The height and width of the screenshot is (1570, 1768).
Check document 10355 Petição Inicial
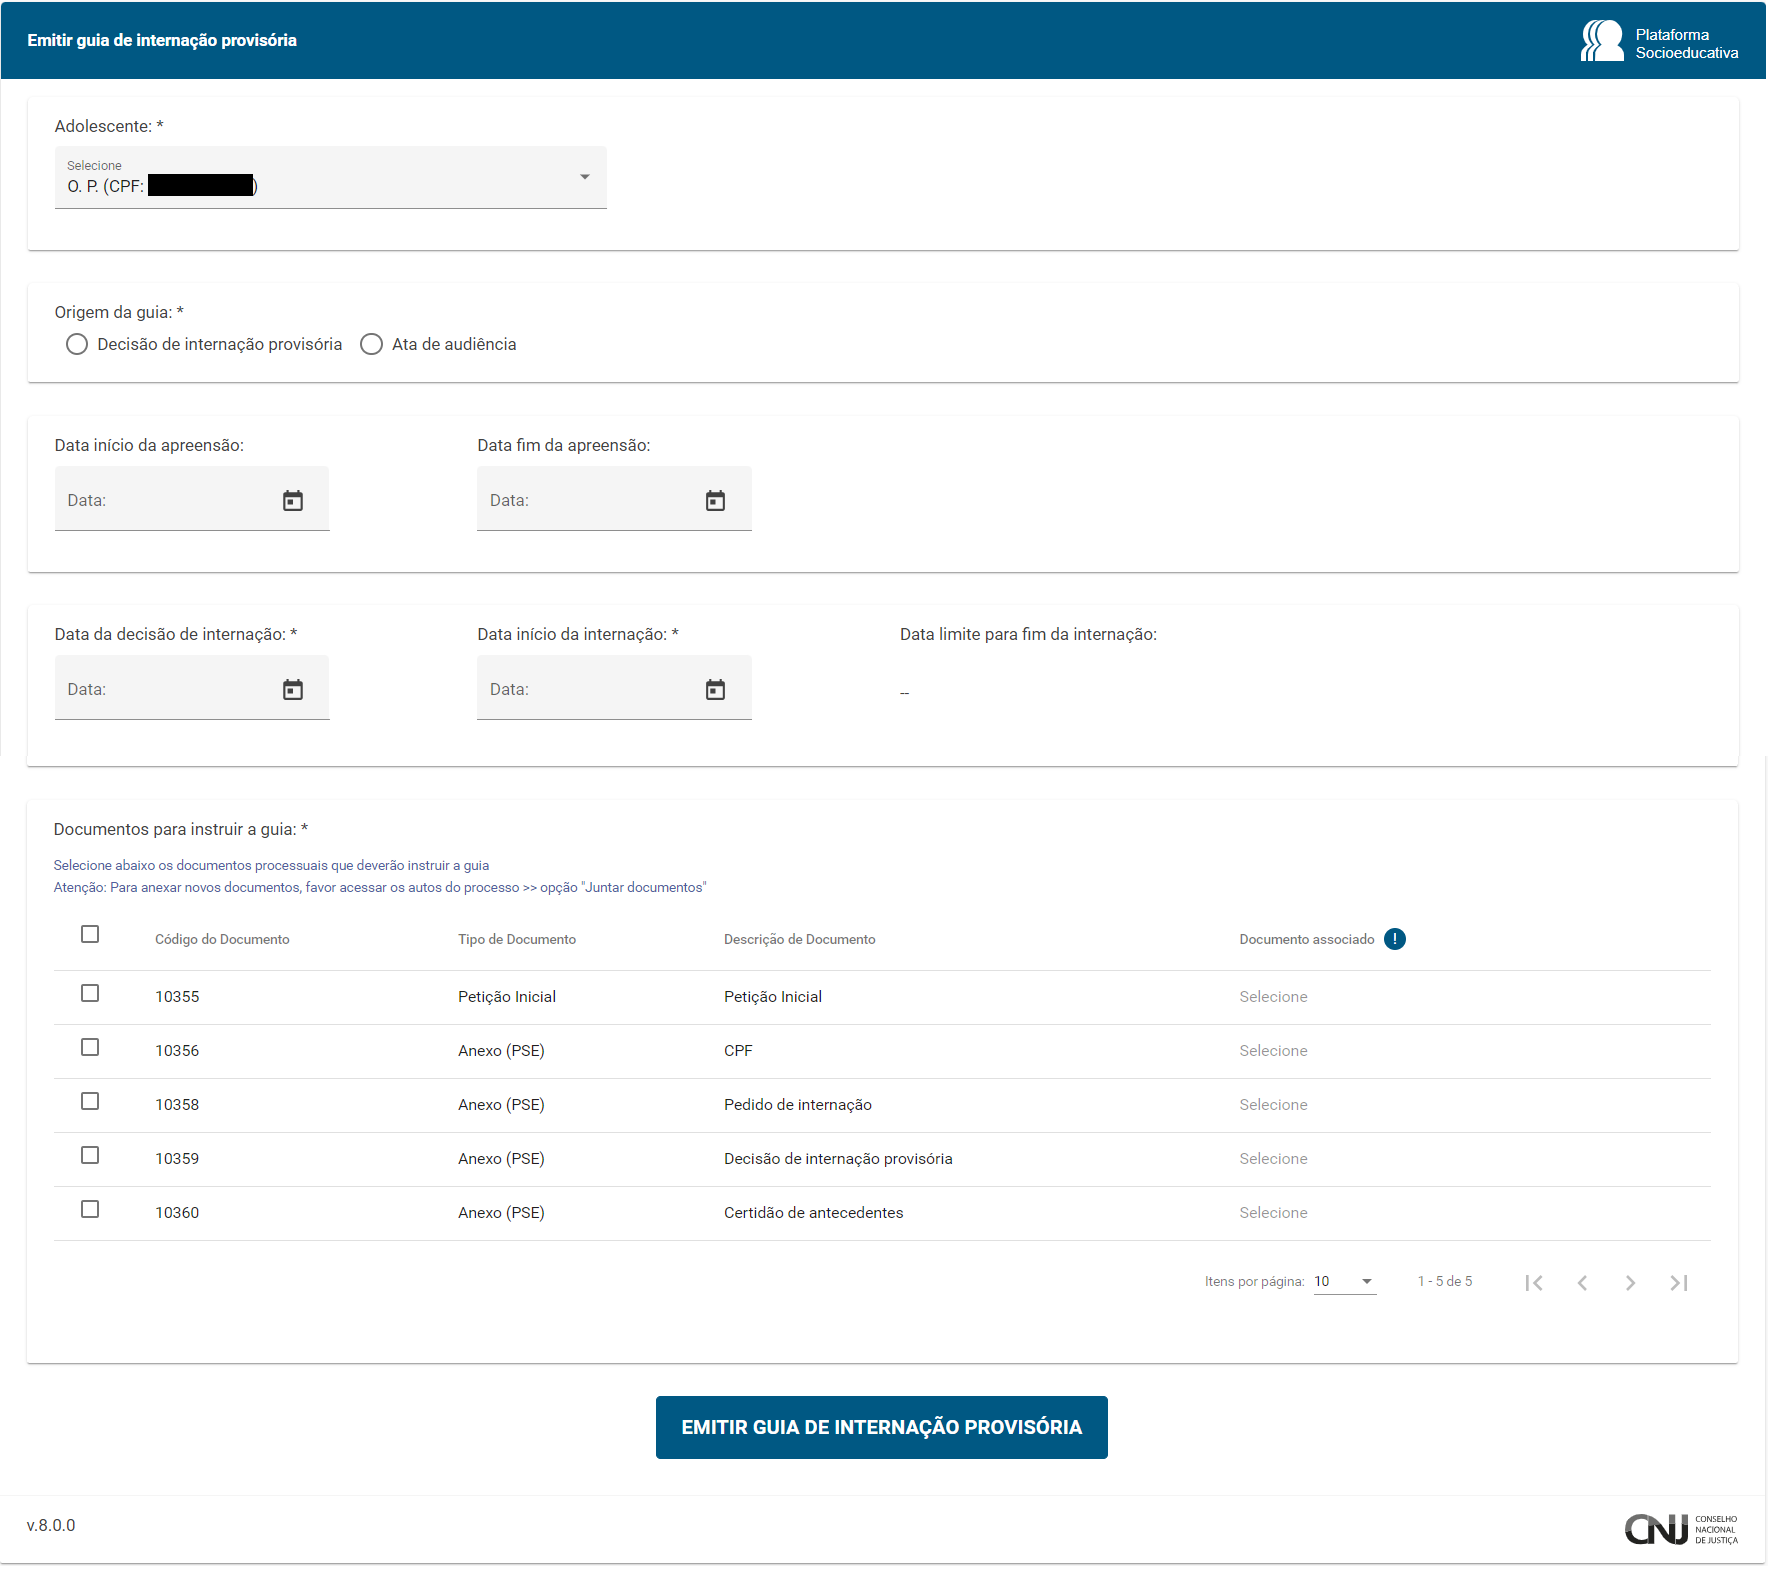pos(90,993)
